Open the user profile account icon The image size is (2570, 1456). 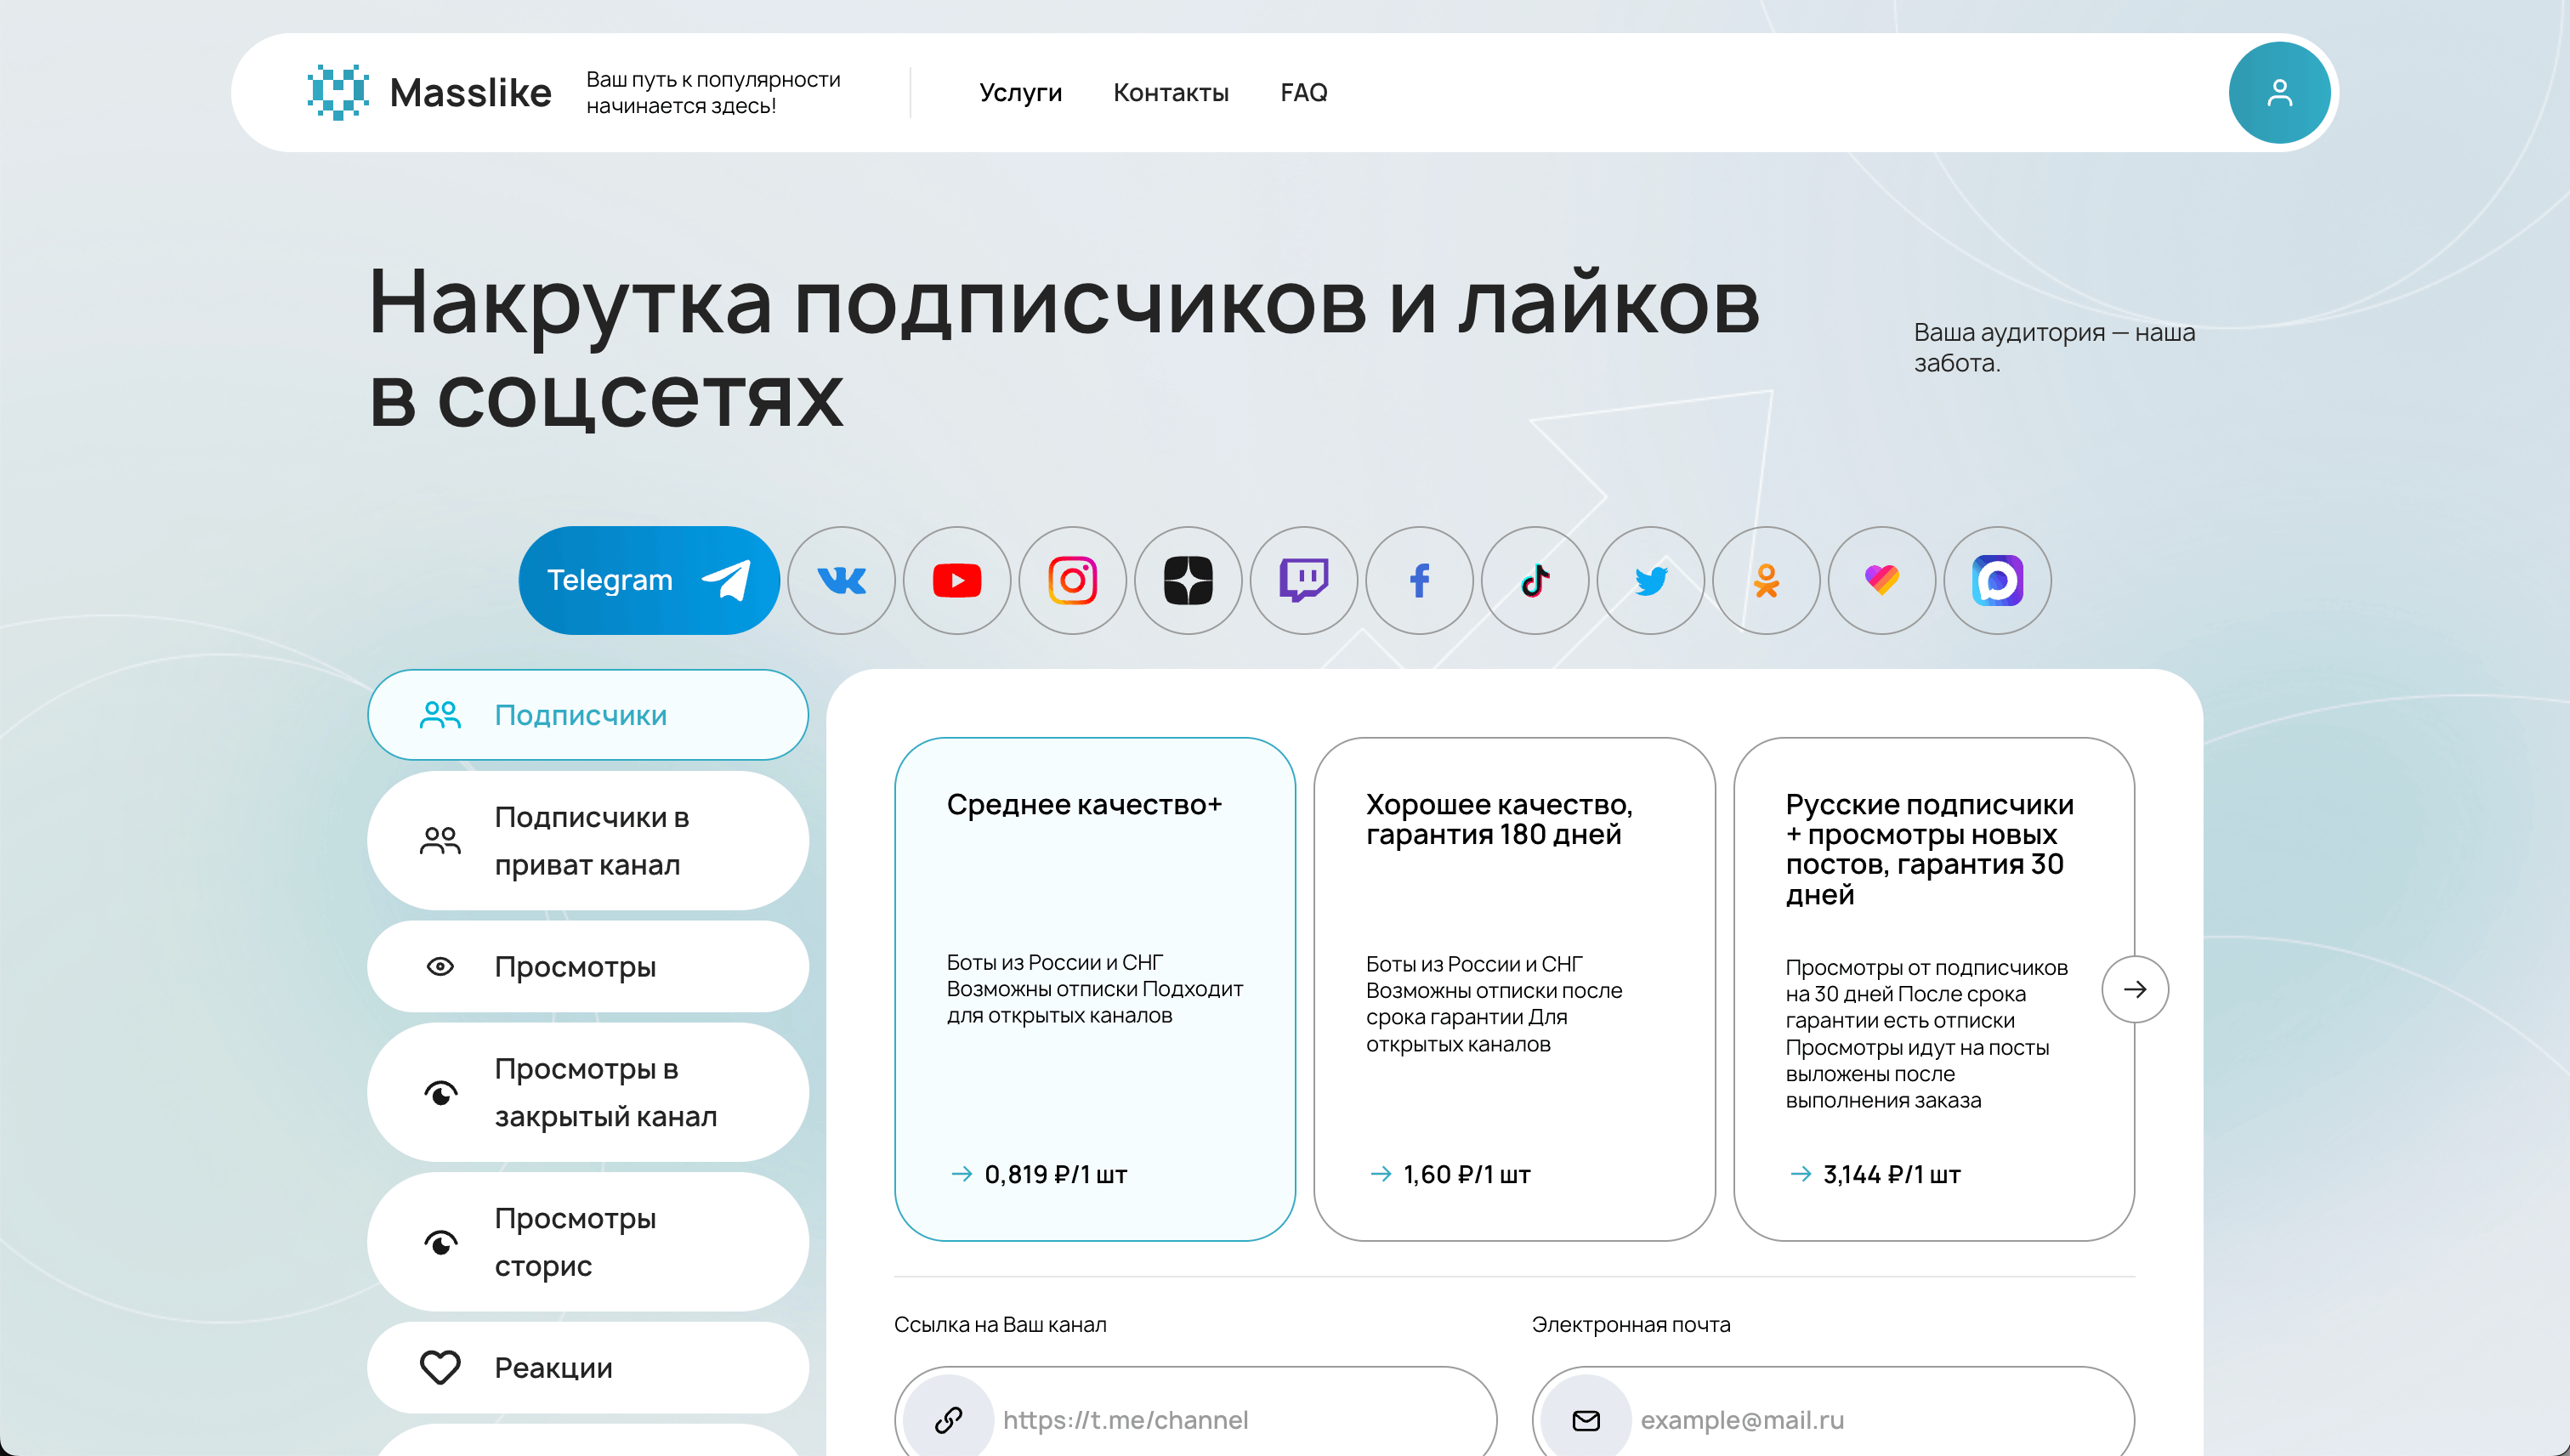click(2279, 93)
